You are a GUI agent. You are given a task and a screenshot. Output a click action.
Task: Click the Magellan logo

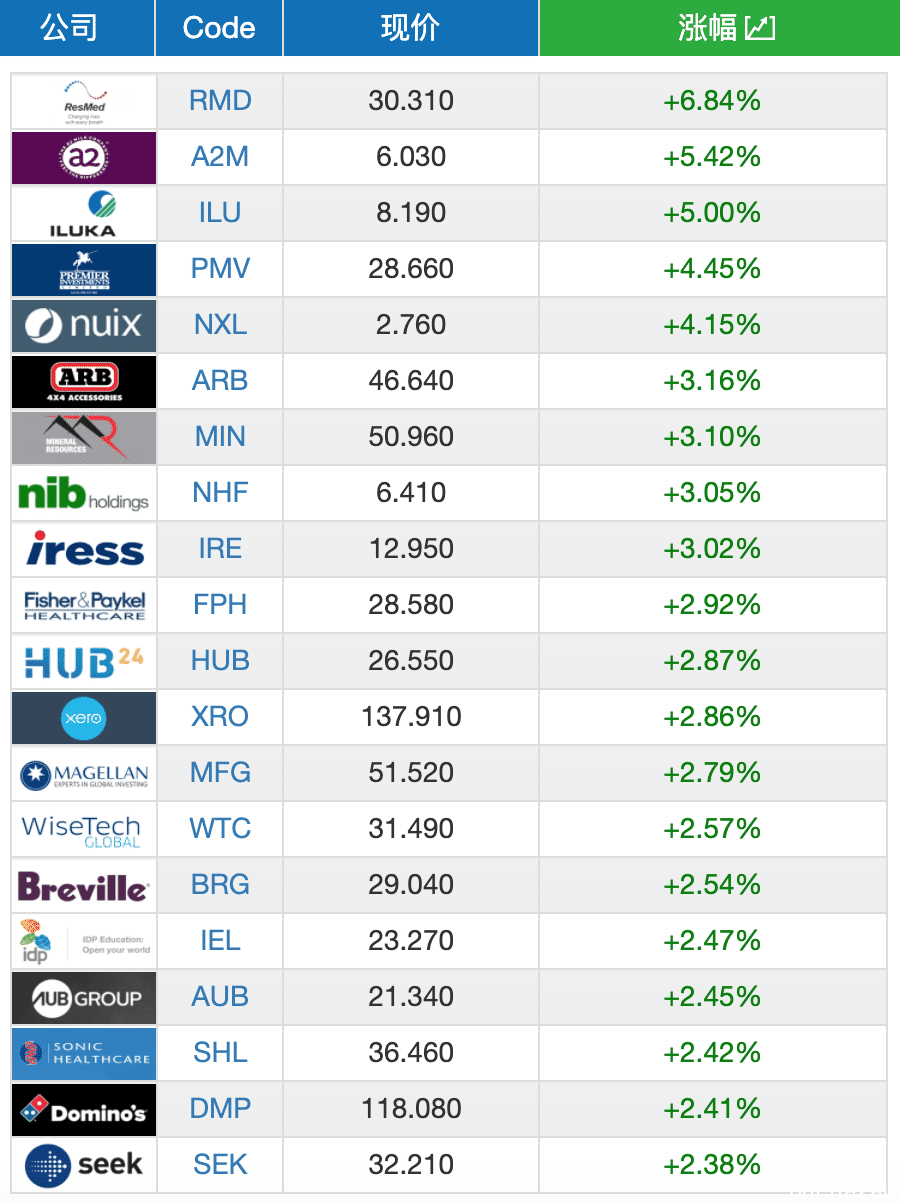(84, 773)
